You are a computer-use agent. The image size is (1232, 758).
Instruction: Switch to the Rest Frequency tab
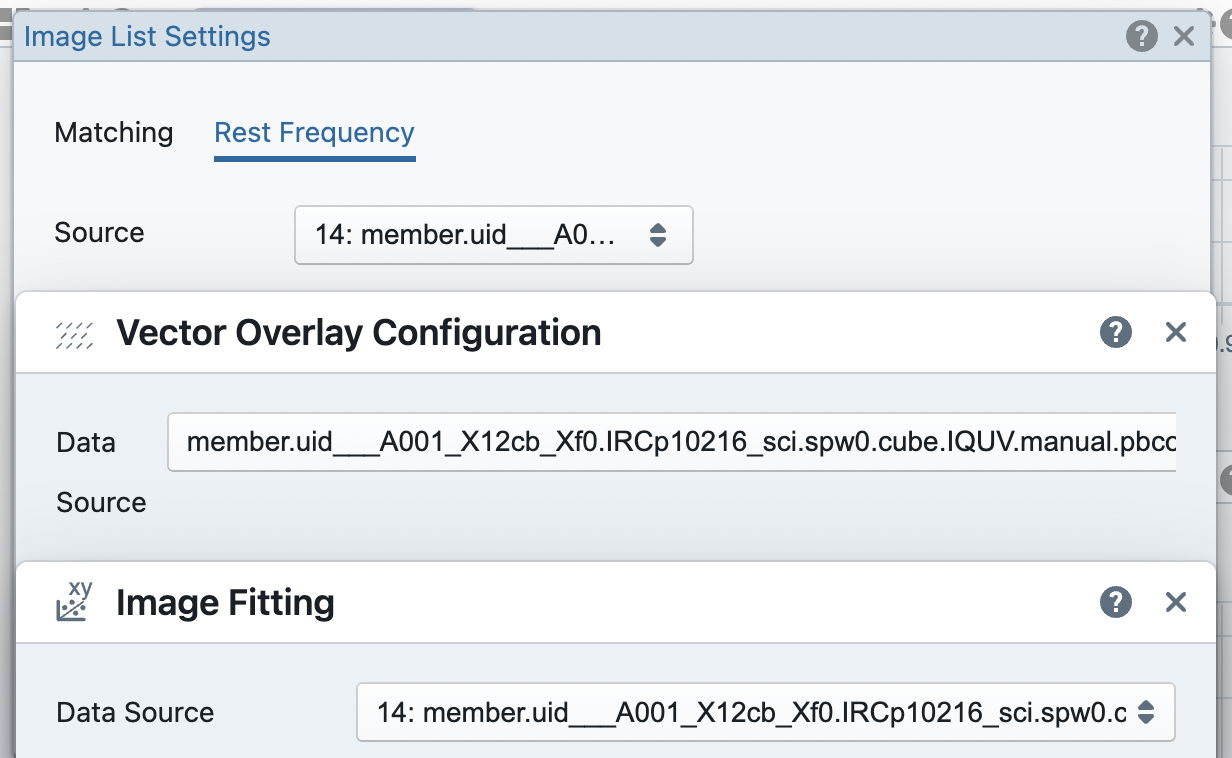coord(313,132)
